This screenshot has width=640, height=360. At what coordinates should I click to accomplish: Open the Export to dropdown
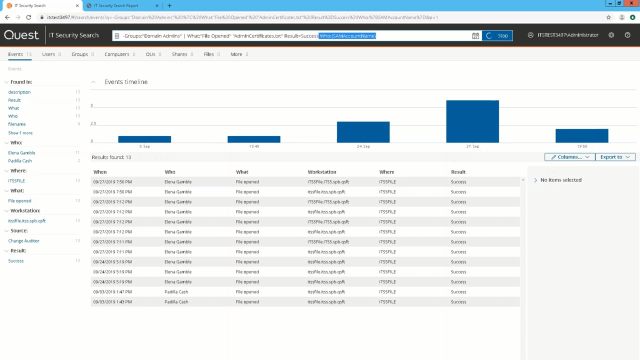[615, 157]
